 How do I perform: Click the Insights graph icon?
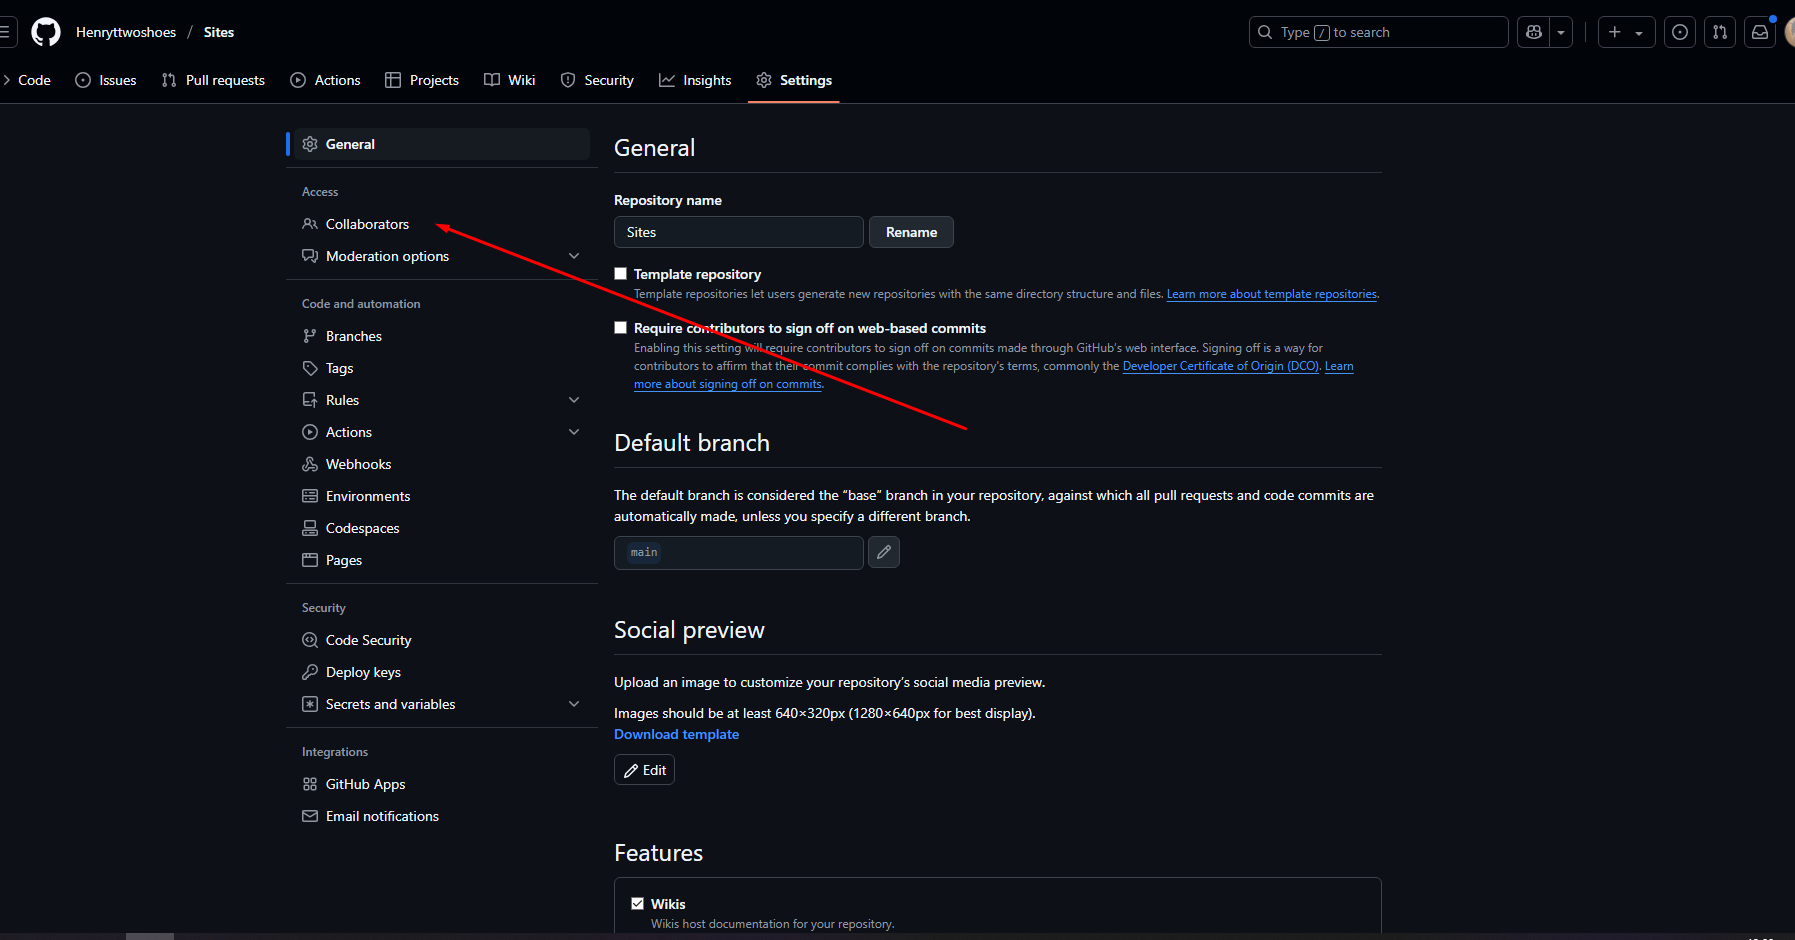point(667,80)
